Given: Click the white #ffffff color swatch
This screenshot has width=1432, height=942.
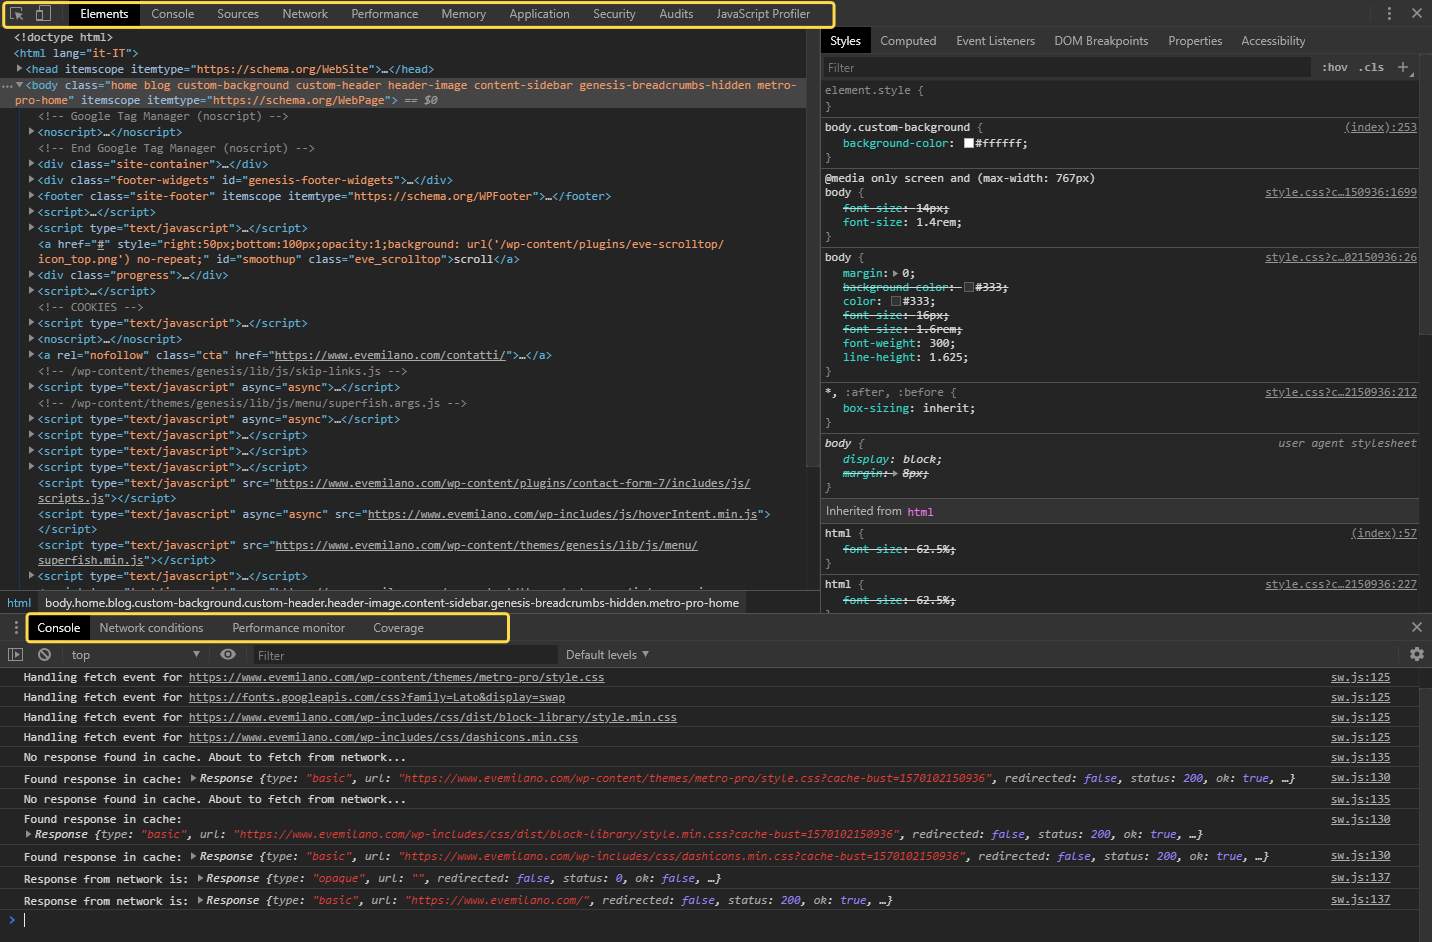Looking at the screenshot, I should click(x=968, y=143).
